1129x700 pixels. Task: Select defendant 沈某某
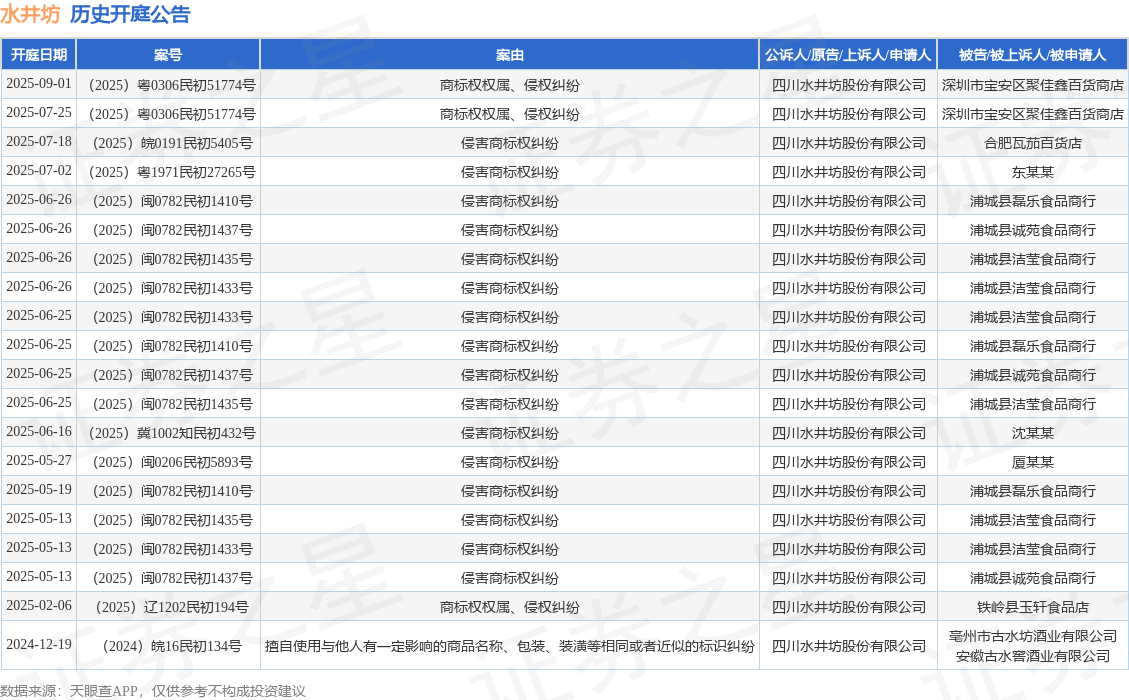(x=1033, y=433)
